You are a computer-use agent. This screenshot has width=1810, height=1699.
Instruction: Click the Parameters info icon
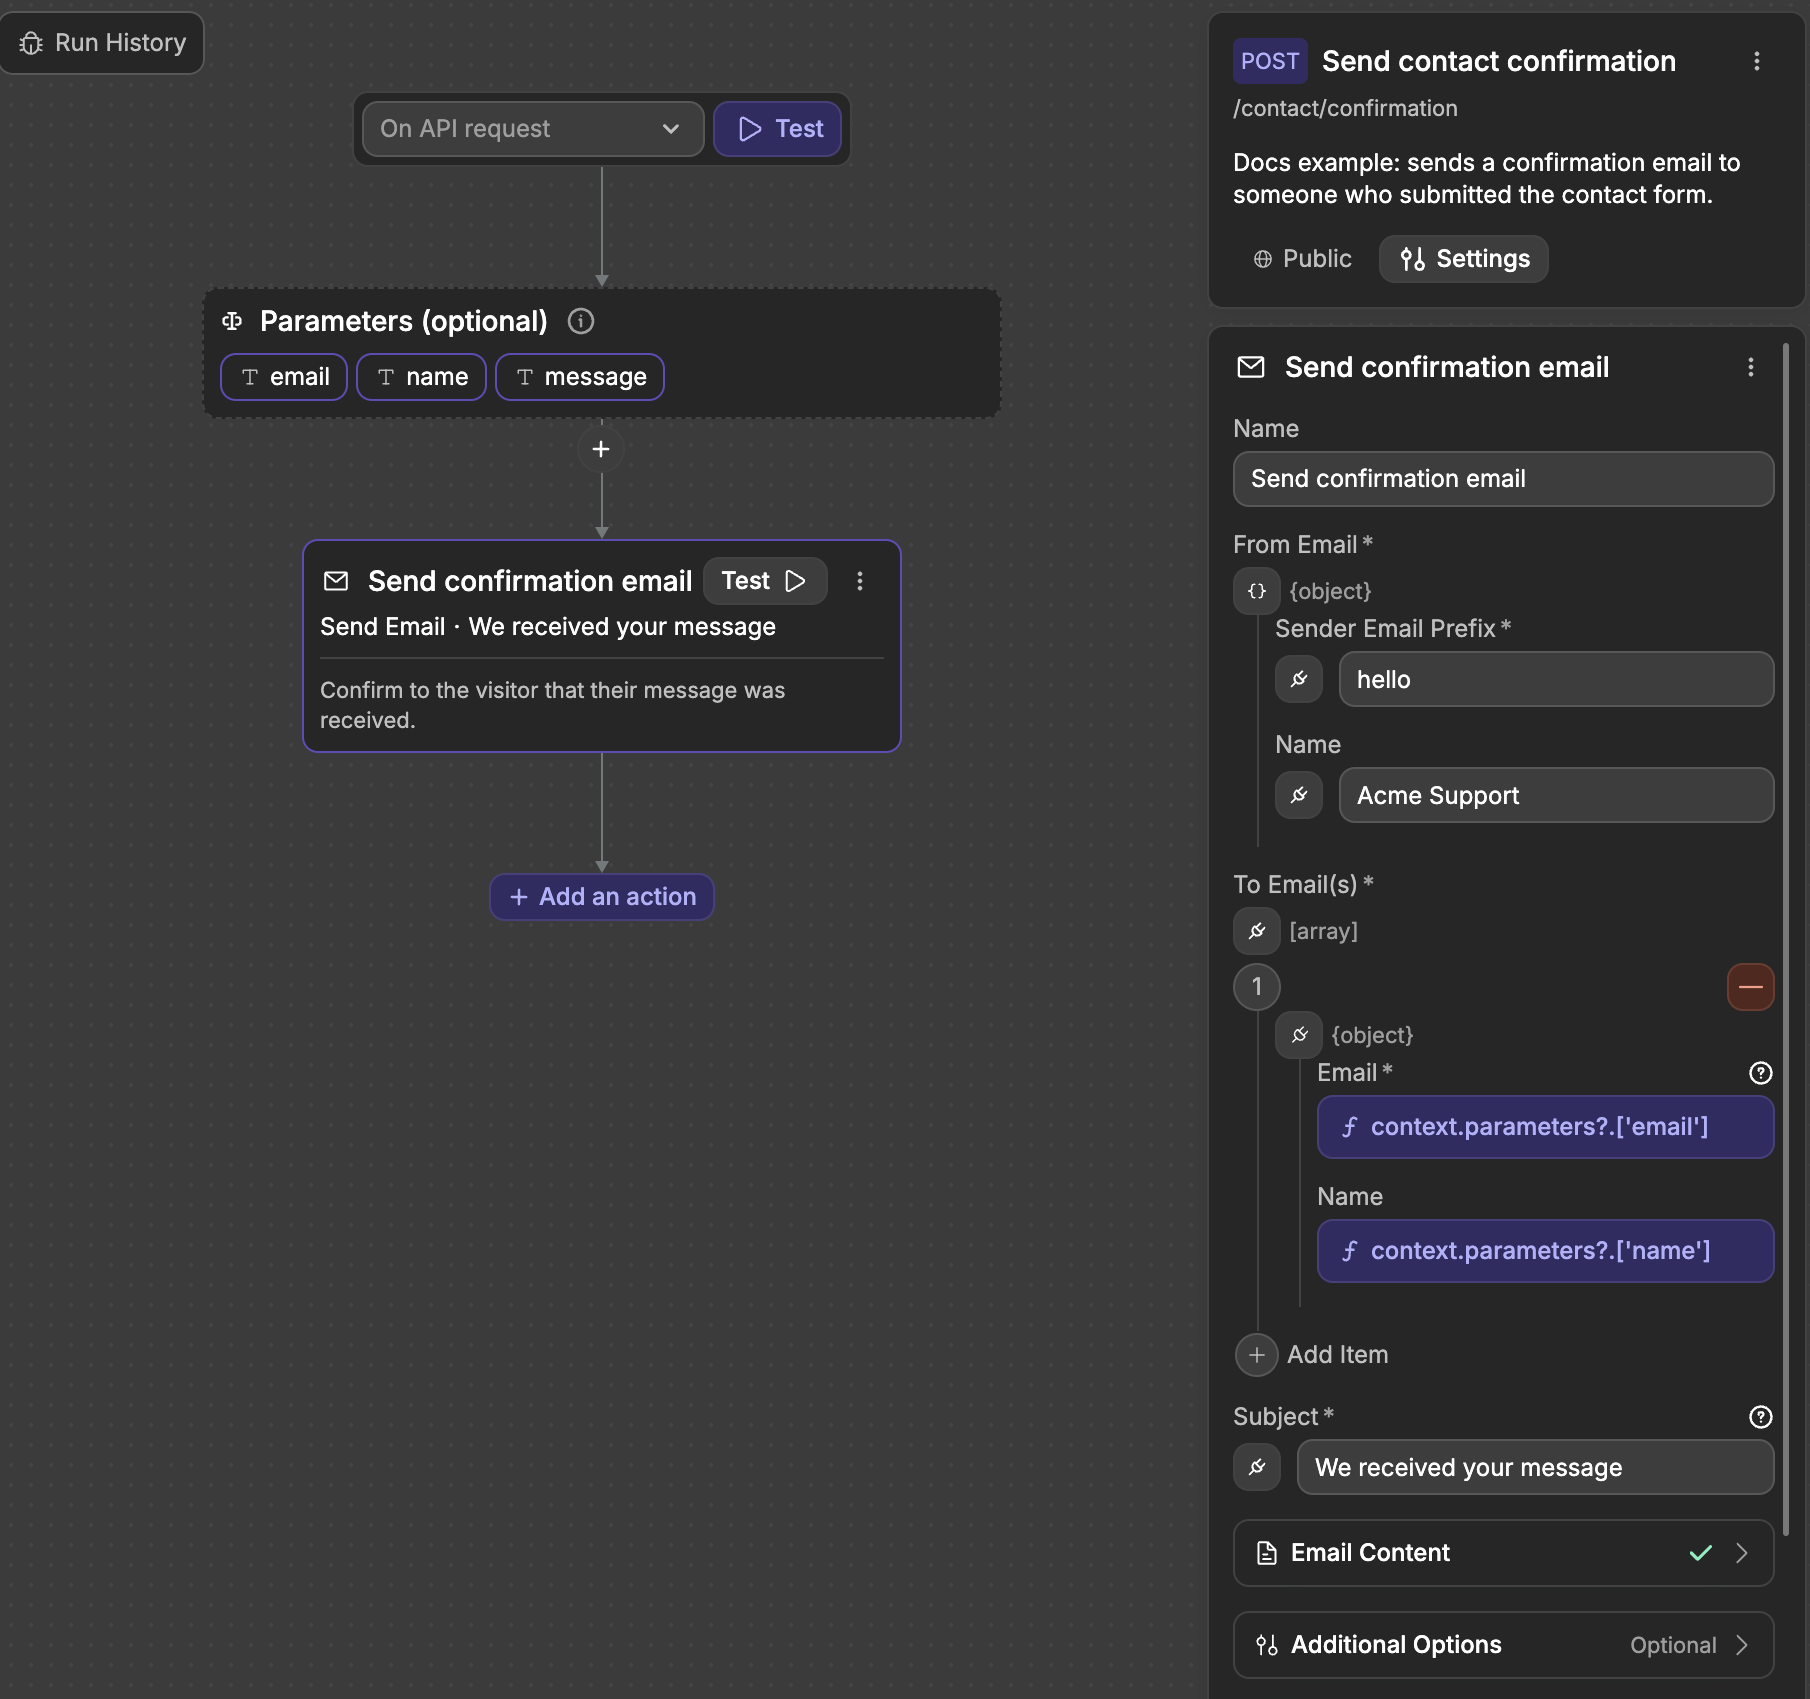(581, 321)
